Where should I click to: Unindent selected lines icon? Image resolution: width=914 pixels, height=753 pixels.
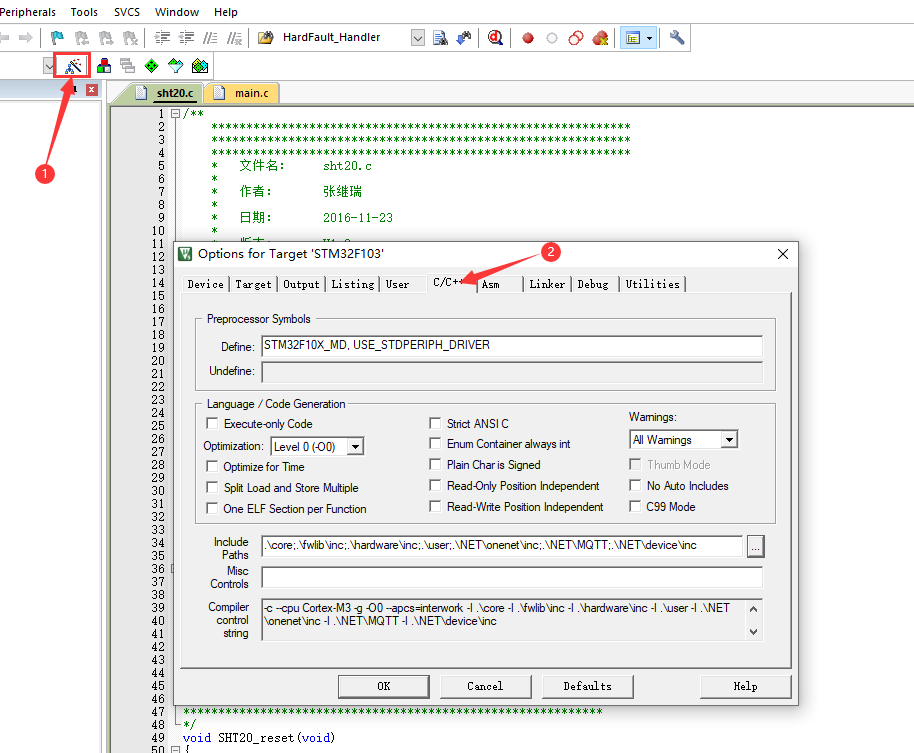[187, 38]
